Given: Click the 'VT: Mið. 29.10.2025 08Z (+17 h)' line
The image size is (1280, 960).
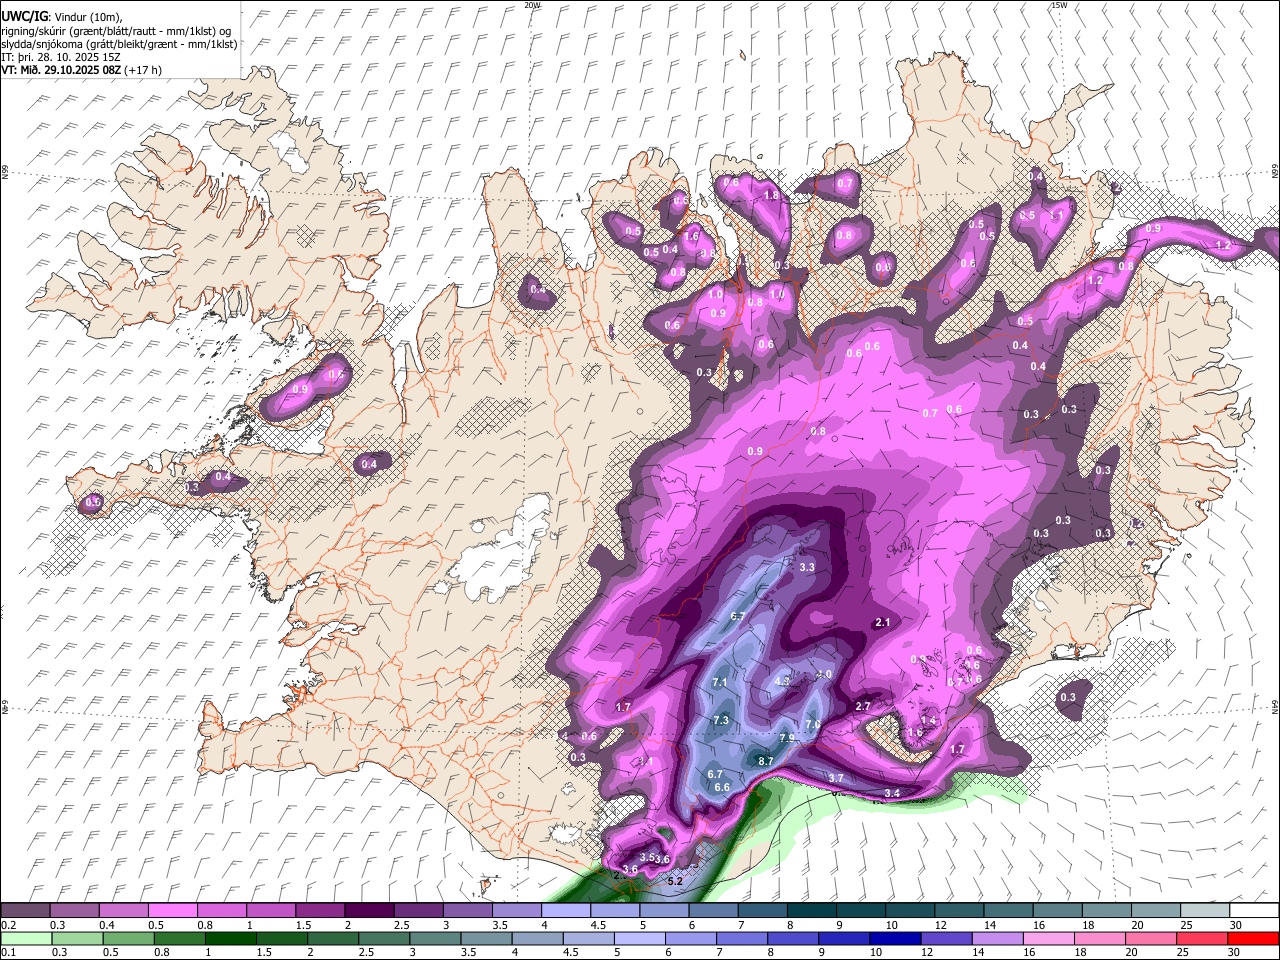Looking at the screenshot, I should click(x=81, y=70).
